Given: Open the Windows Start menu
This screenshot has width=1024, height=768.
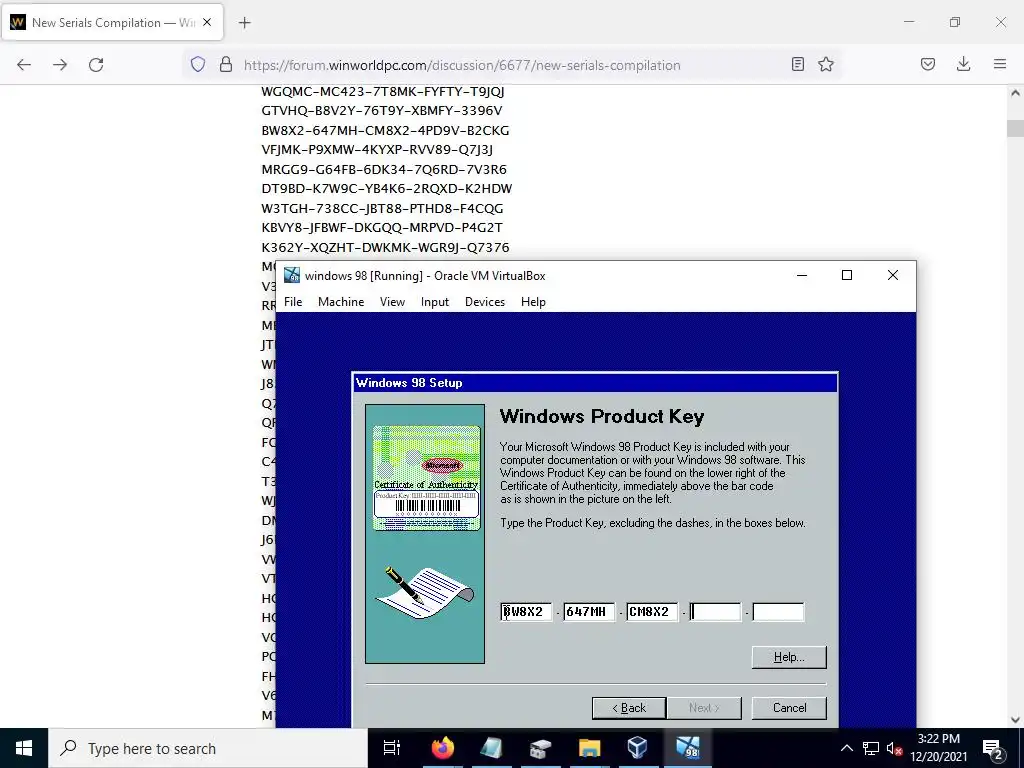Looking at the screenshot, I should click(24, 748).
